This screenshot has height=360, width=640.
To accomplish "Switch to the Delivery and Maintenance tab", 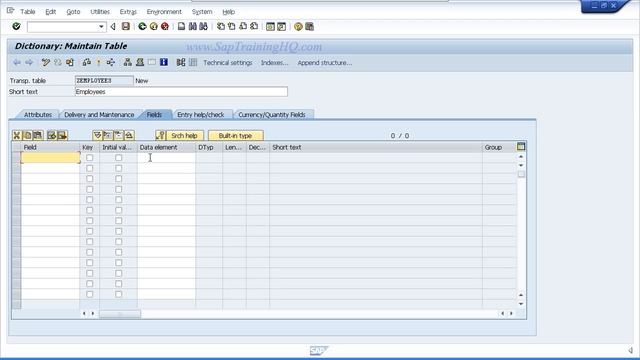I will (99, 115).
